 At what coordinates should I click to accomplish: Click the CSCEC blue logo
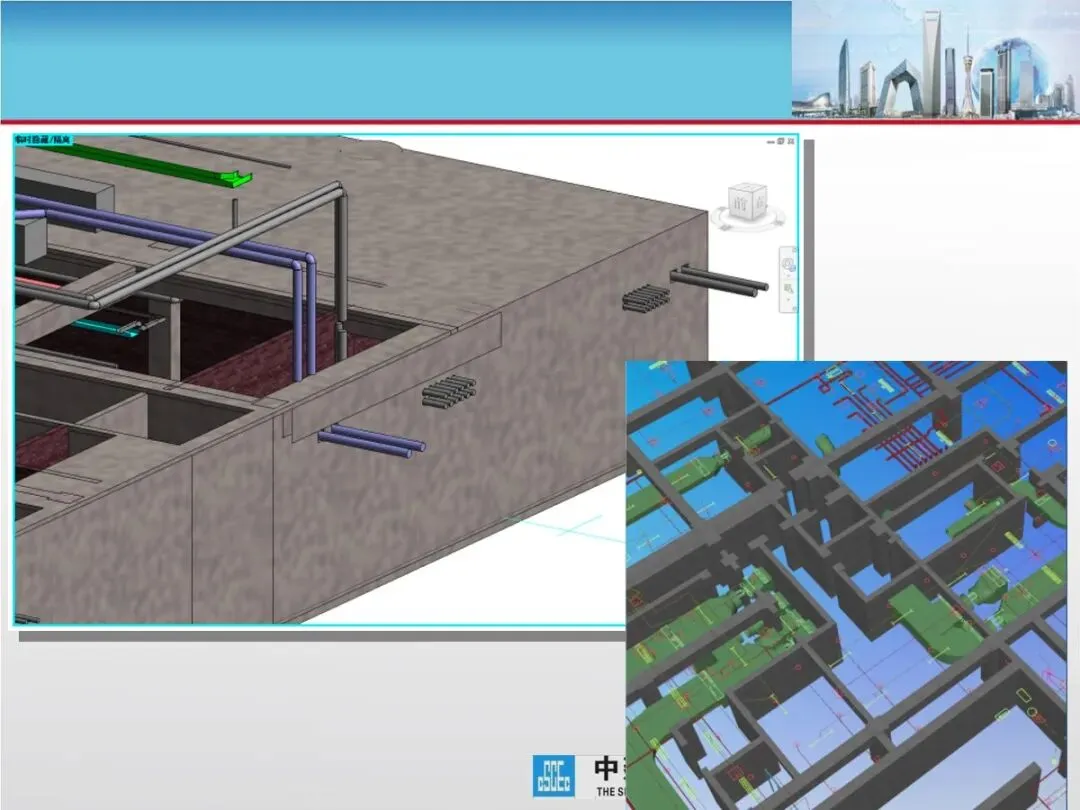(554, 776)
